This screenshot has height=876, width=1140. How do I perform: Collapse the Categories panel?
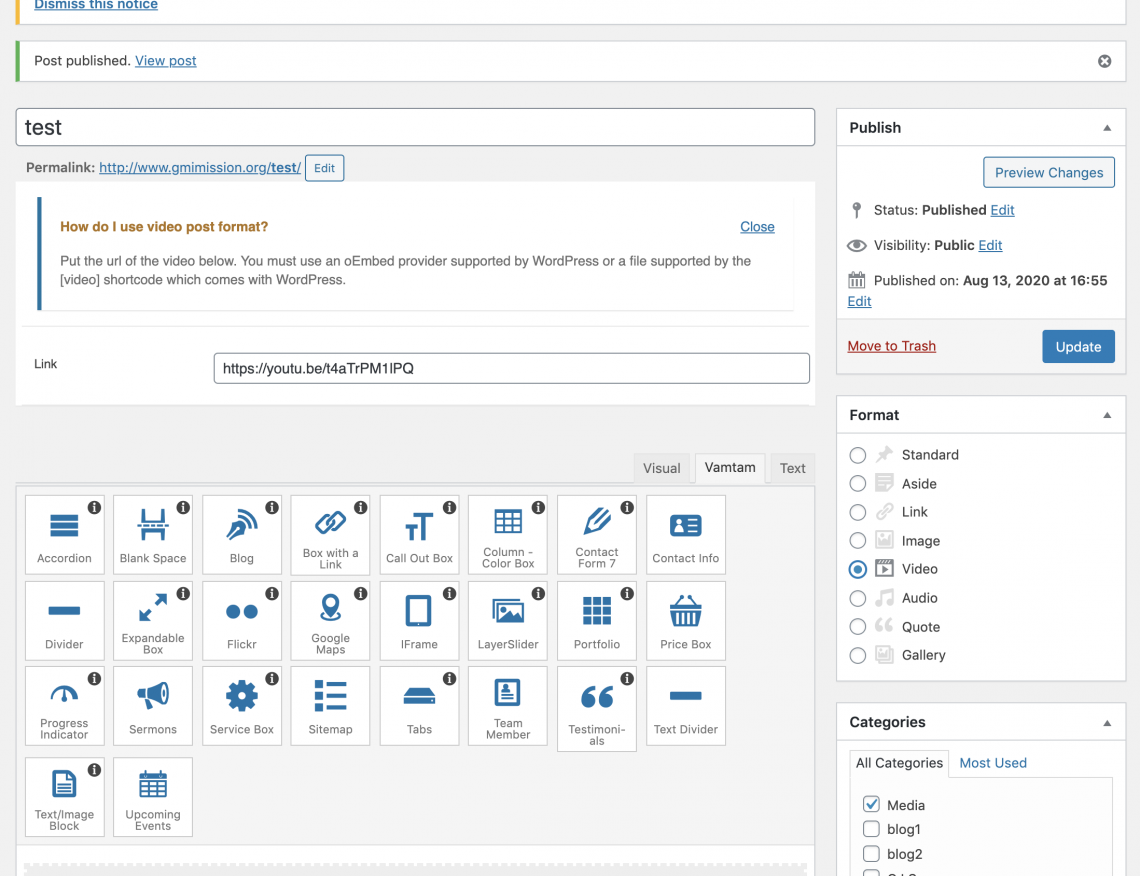pos(1107,722)
